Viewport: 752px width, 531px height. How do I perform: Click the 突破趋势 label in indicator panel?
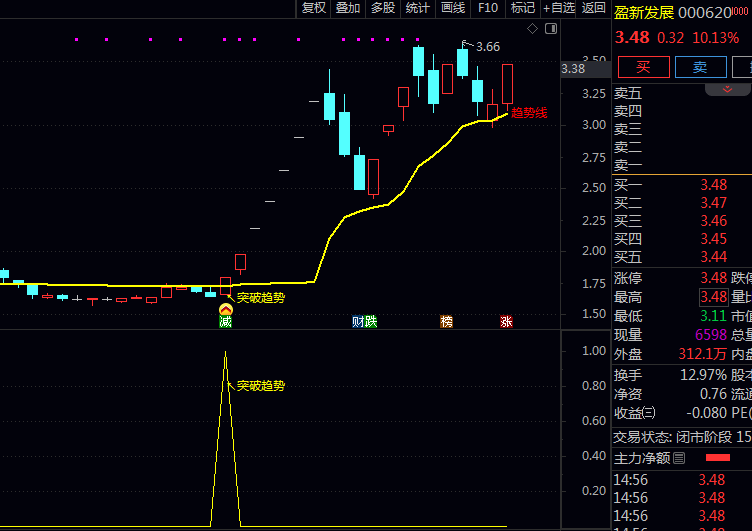[261, 386]
